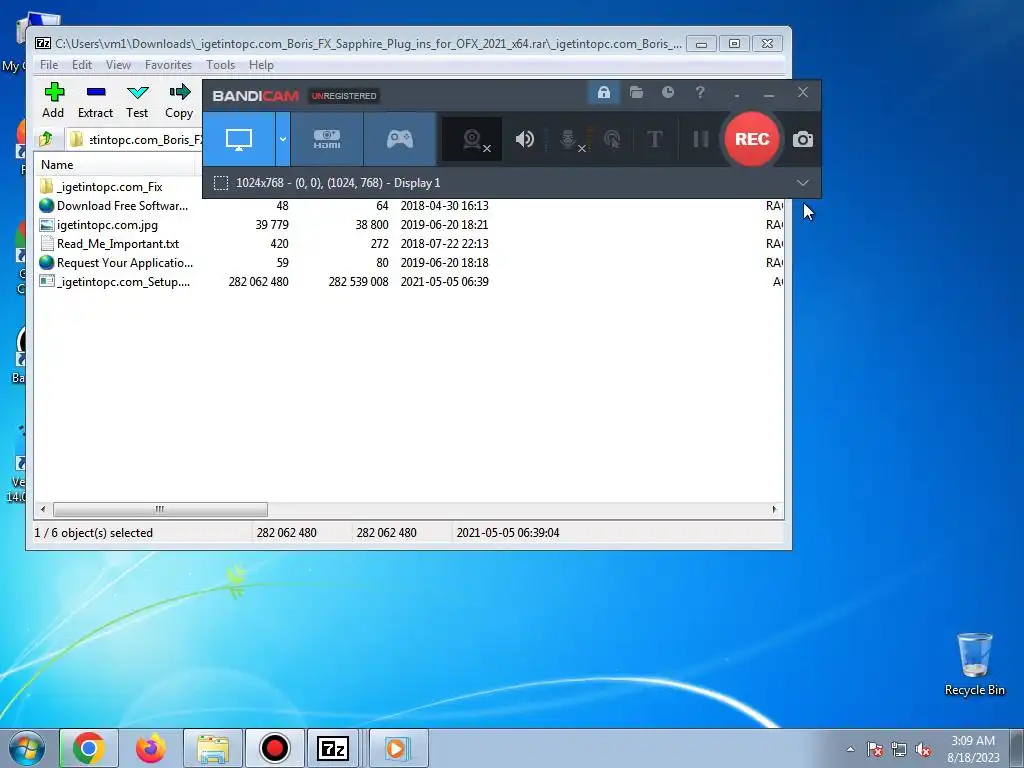The image size is (1024, 768).
Task: Take a screenshot with camera icon
Action: point(803,139)
